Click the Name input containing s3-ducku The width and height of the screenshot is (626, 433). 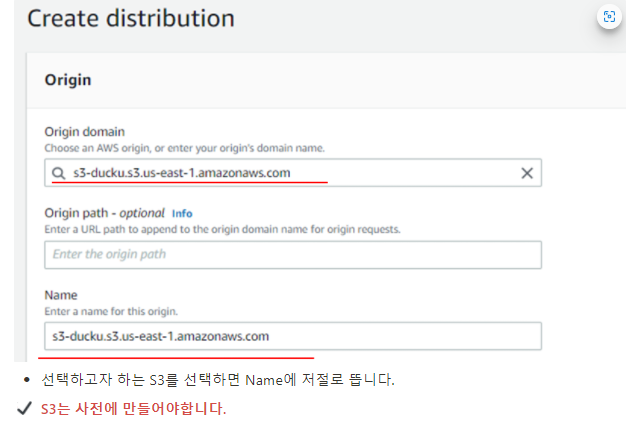click(x=293, y=336)
